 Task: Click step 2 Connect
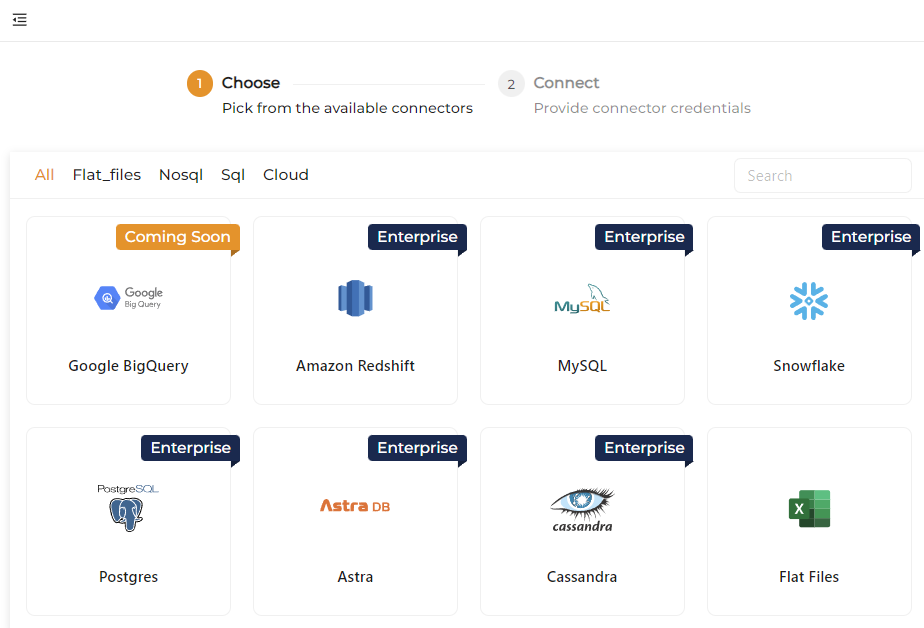click(x=565, y=83)
